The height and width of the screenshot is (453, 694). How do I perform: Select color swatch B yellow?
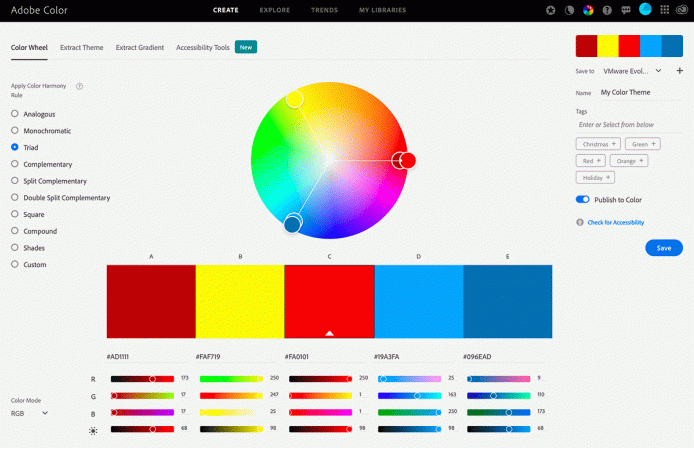click(240, 302)
